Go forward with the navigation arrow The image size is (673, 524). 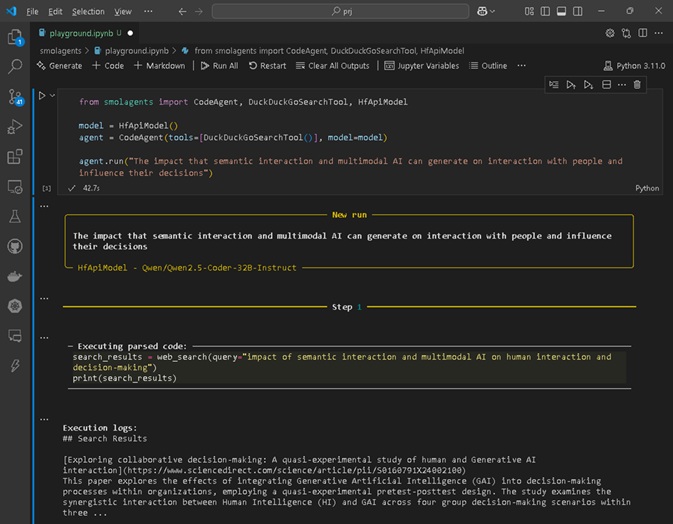(x=199, y=12)
